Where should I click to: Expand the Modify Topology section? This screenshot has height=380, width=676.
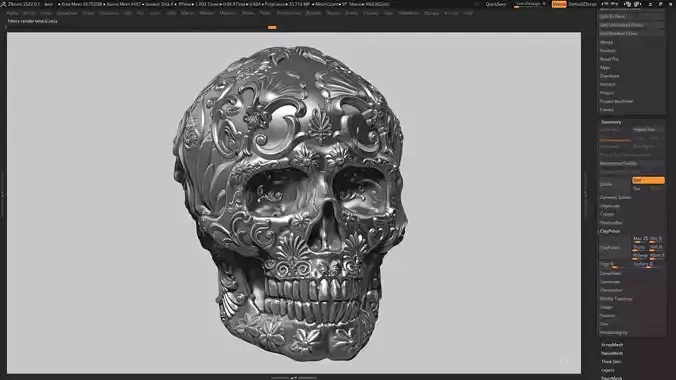click(x=616, y=299)
